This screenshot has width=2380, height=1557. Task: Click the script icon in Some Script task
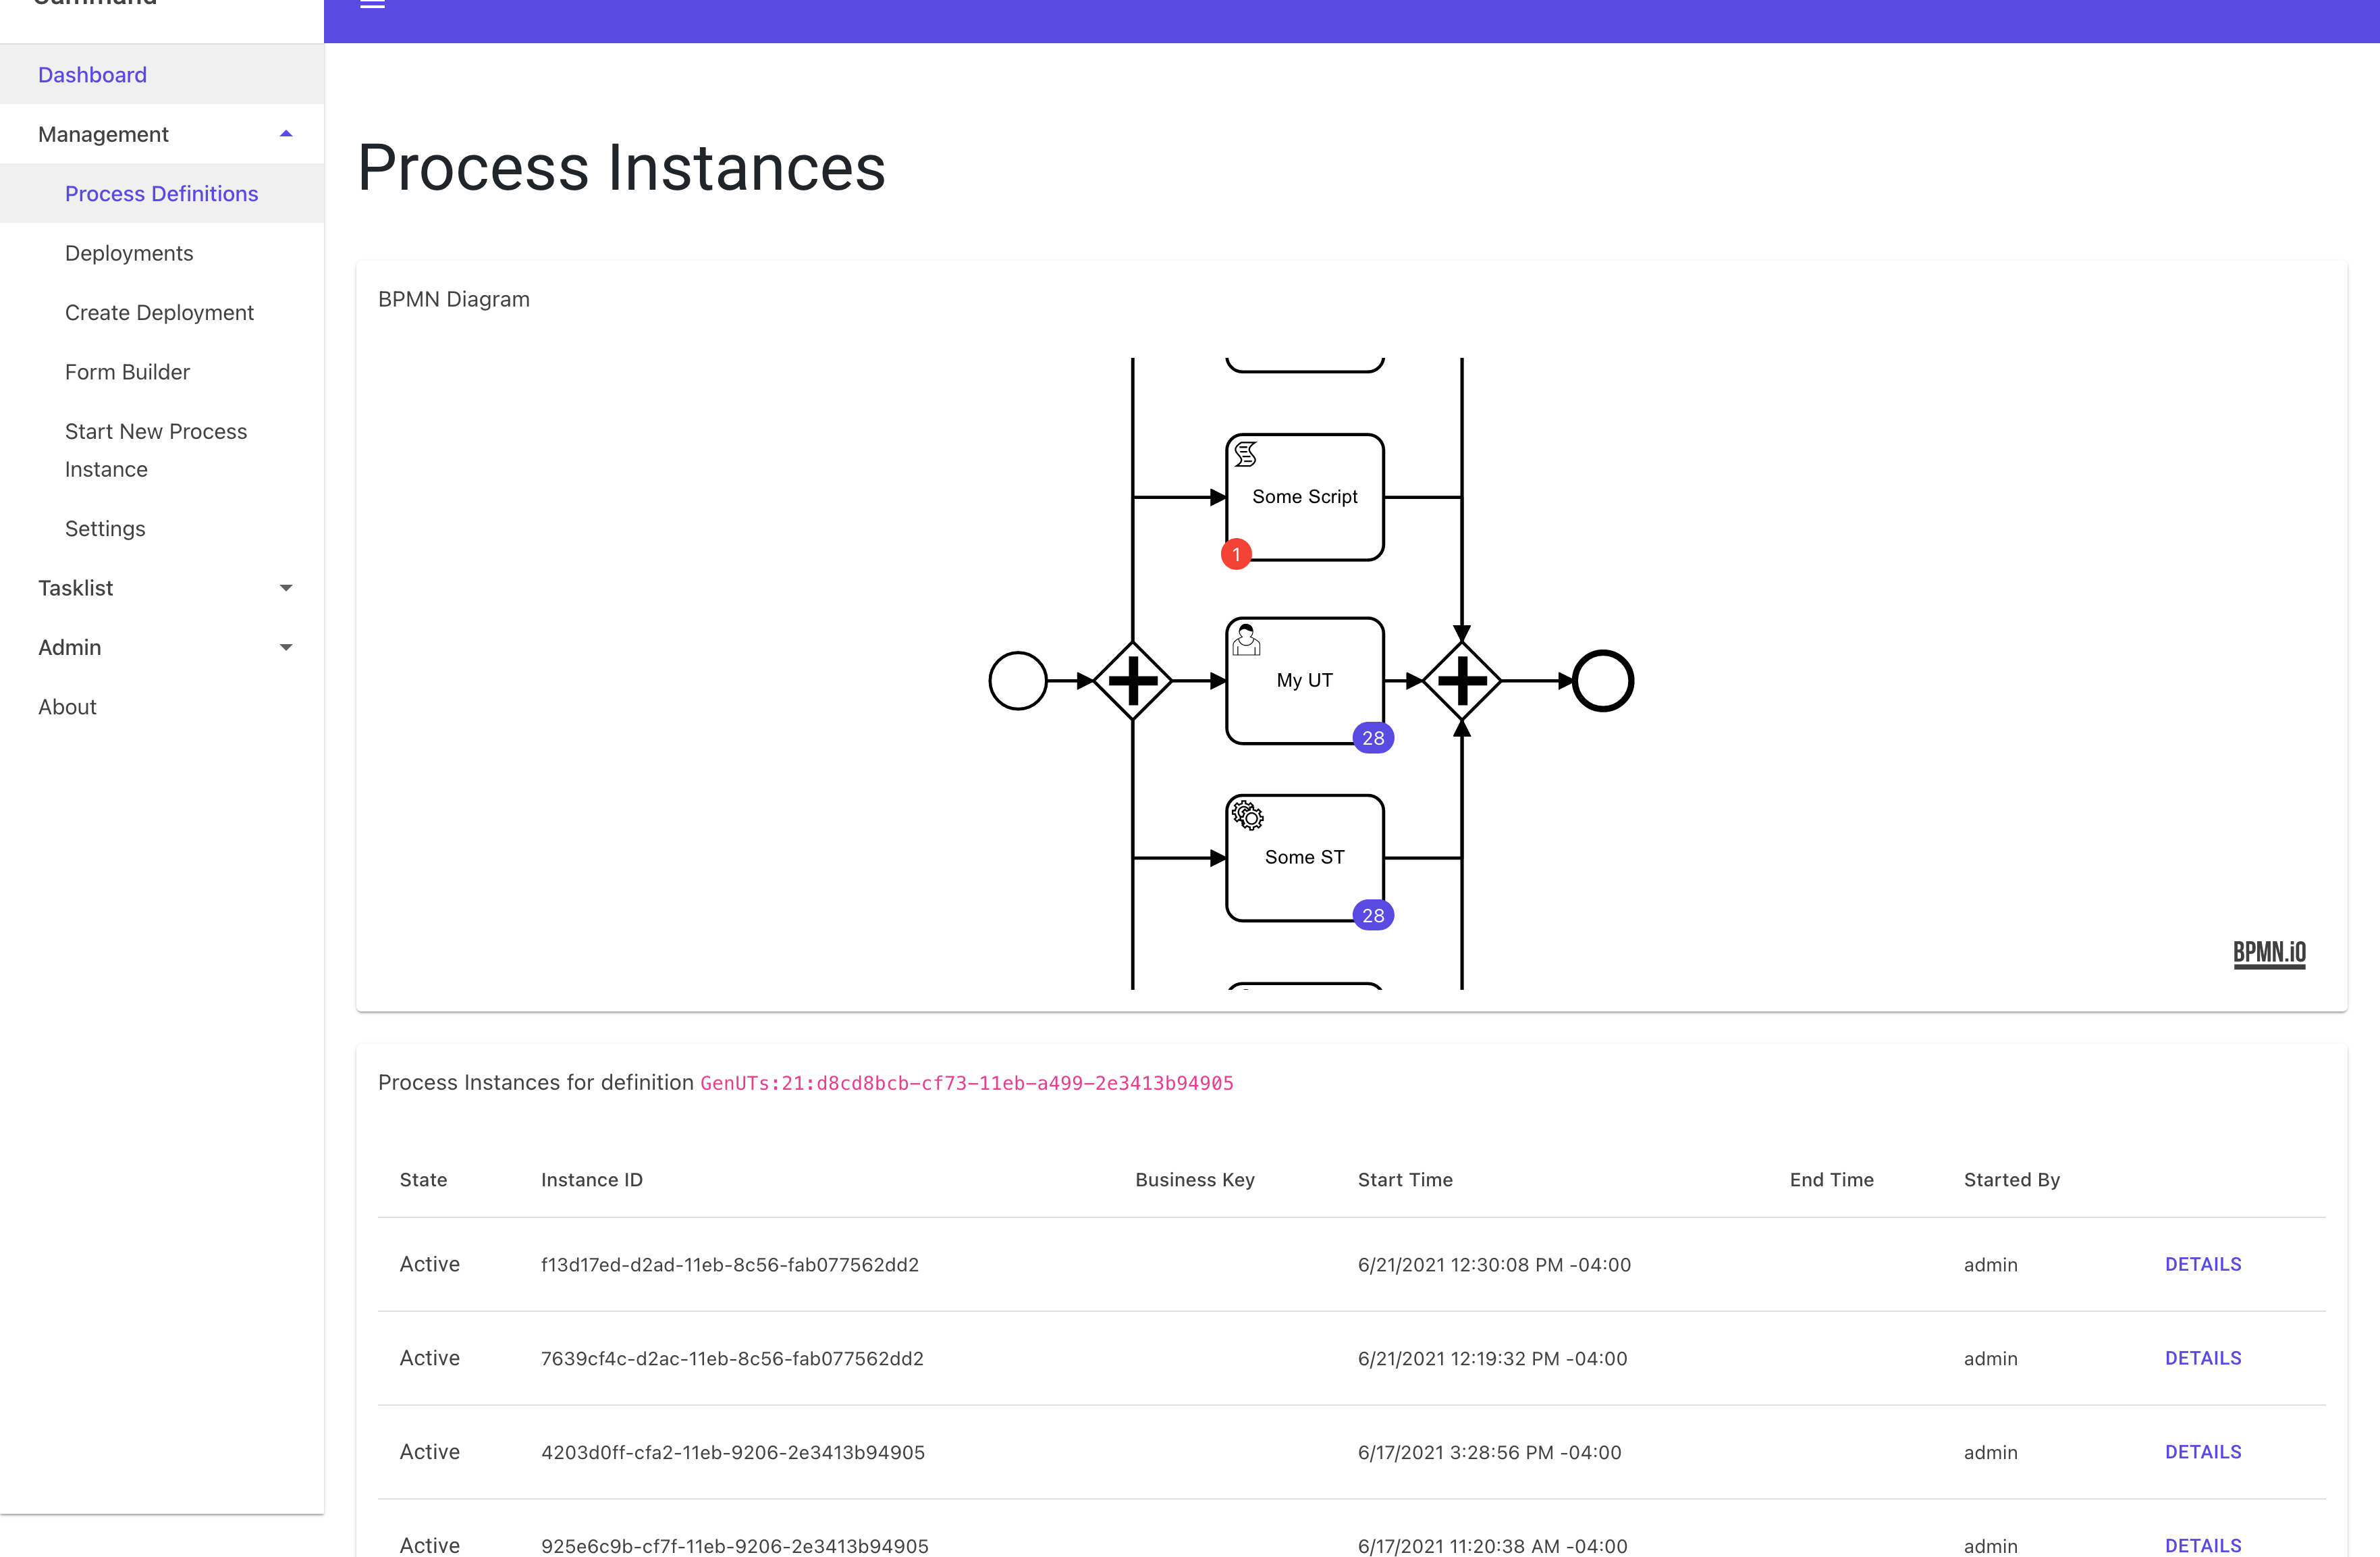[x=1245, y=455]
